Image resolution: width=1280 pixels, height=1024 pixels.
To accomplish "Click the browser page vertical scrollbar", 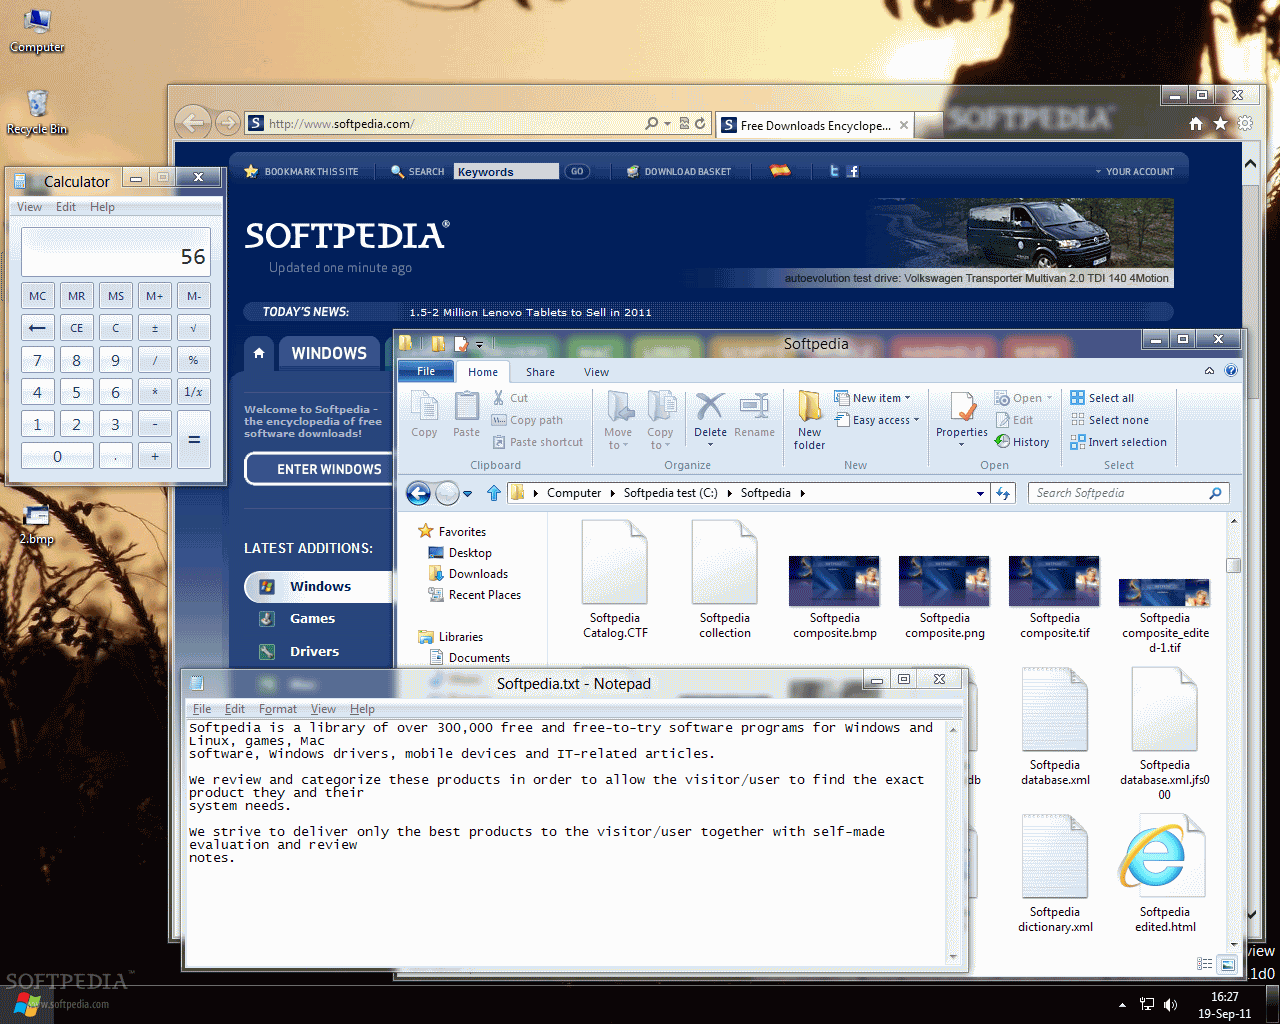I will click(x=1250, y=540).
